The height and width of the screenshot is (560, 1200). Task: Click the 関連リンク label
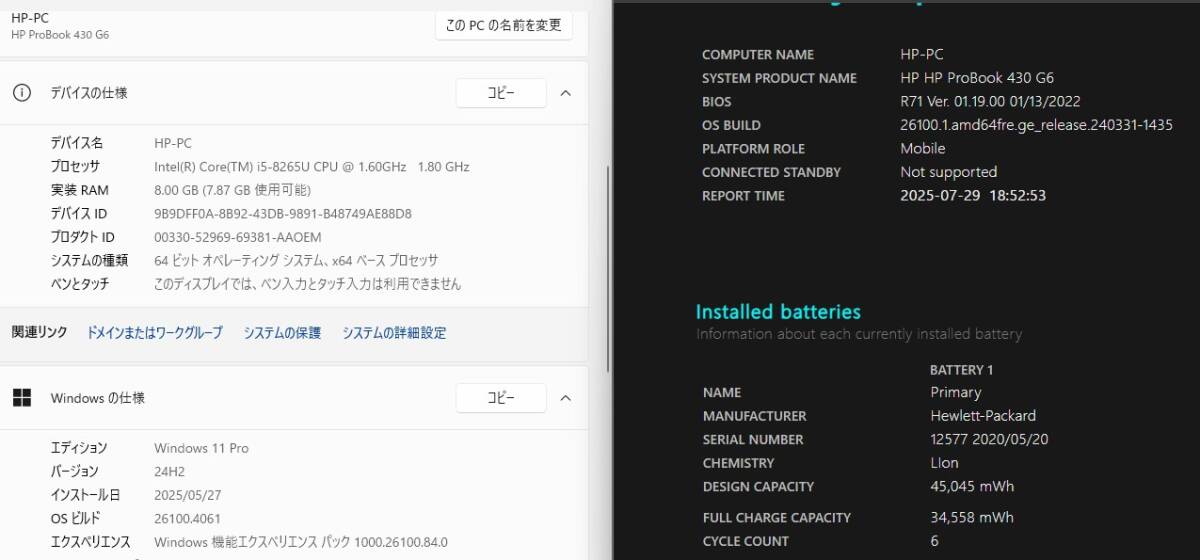(39, 333)
